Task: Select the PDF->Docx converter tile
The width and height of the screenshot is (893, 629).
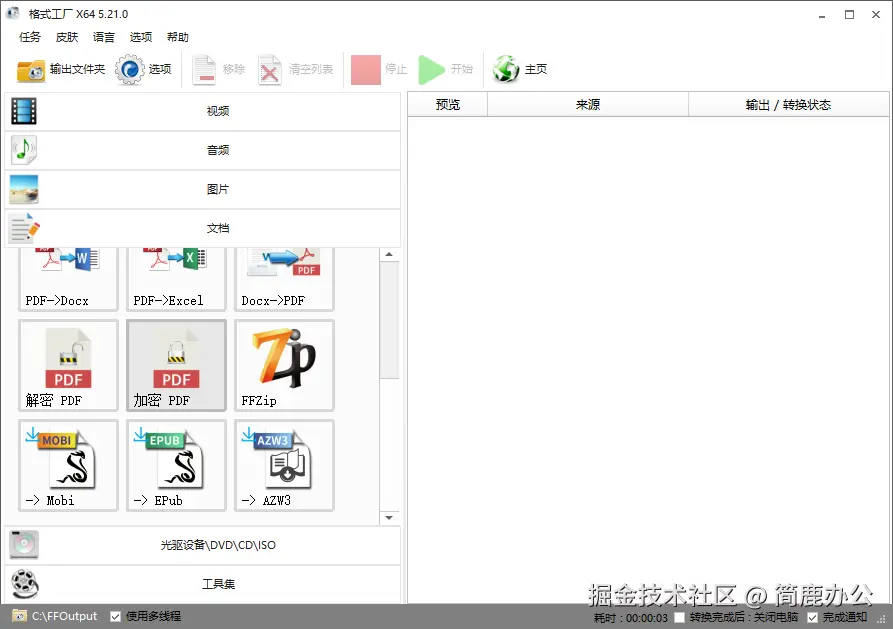Action: 68,279
